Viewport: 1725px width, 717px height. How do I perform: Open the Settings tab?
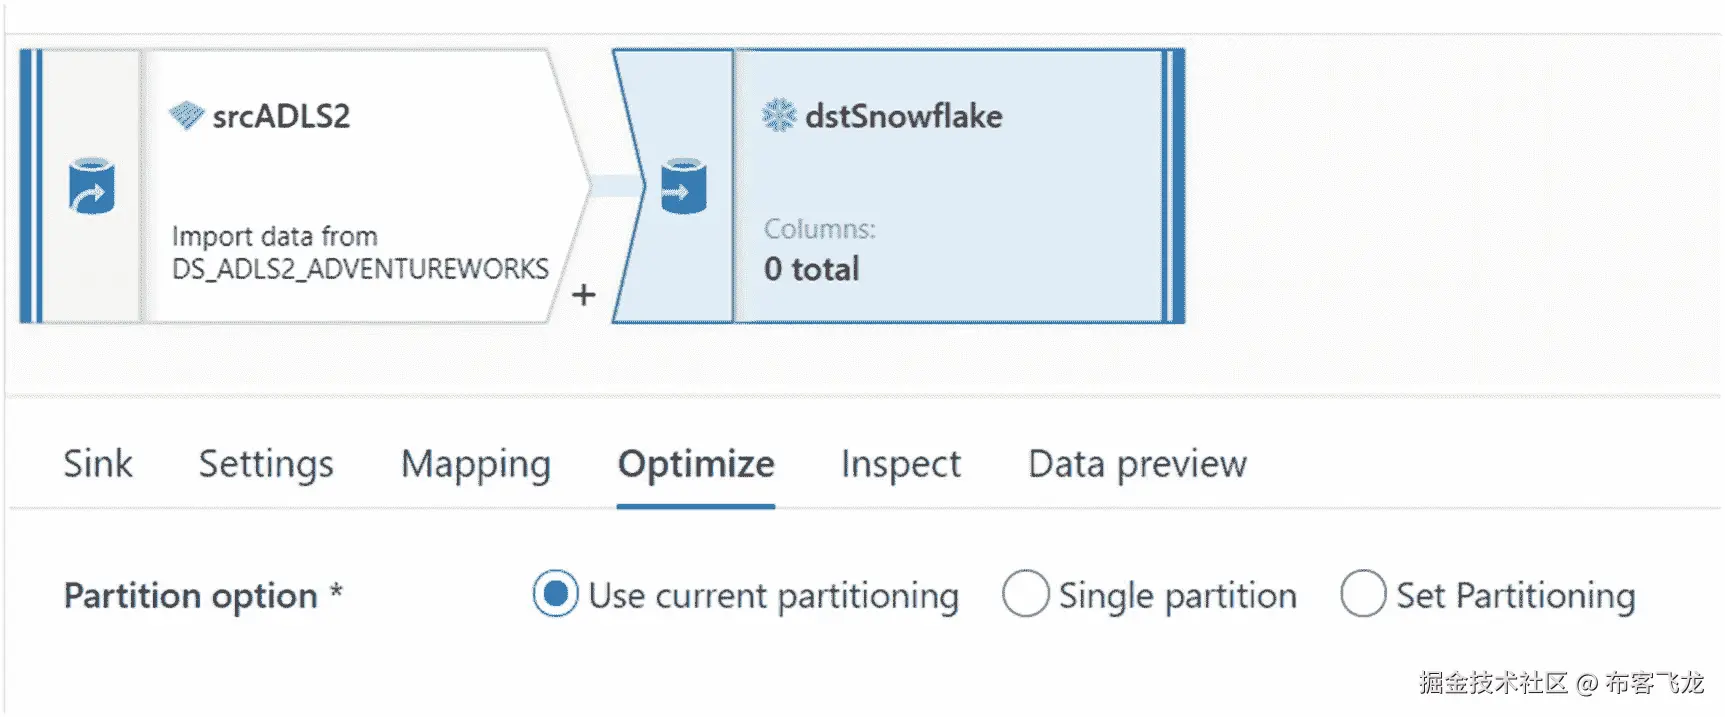[x=266, y=465]
